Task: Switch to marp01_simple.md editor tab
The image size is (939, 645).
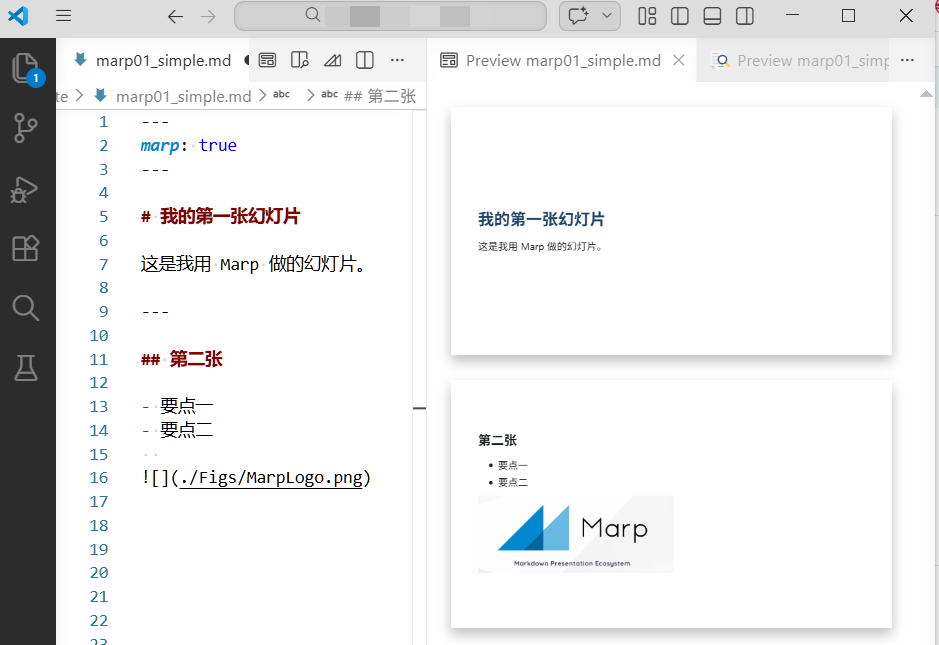Action: click(163, 60)
